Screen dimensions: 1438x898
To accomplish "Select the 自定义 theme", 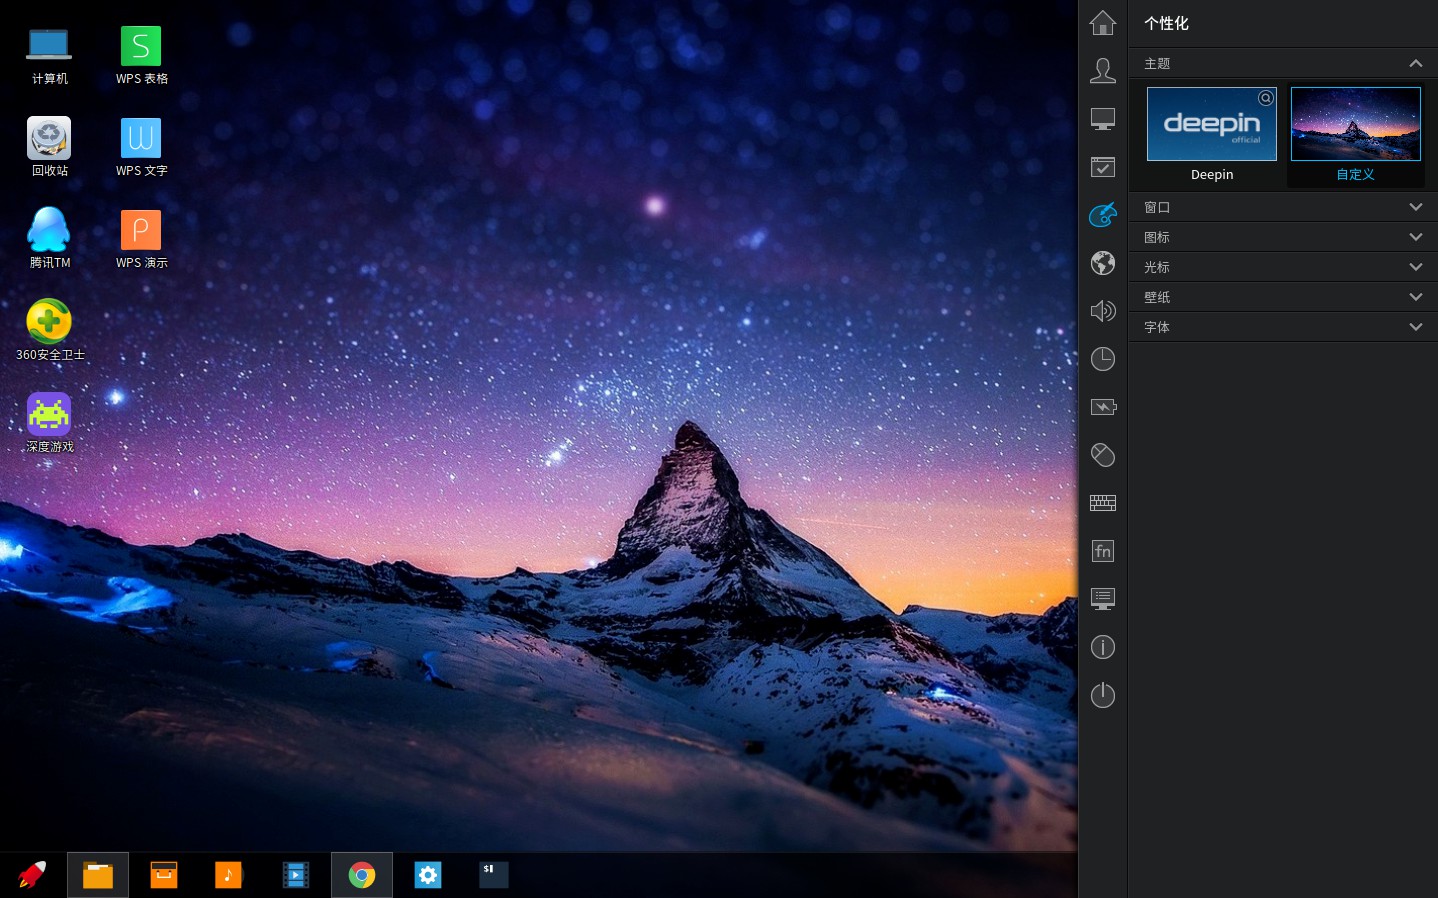I will [x=1356, y=124].
